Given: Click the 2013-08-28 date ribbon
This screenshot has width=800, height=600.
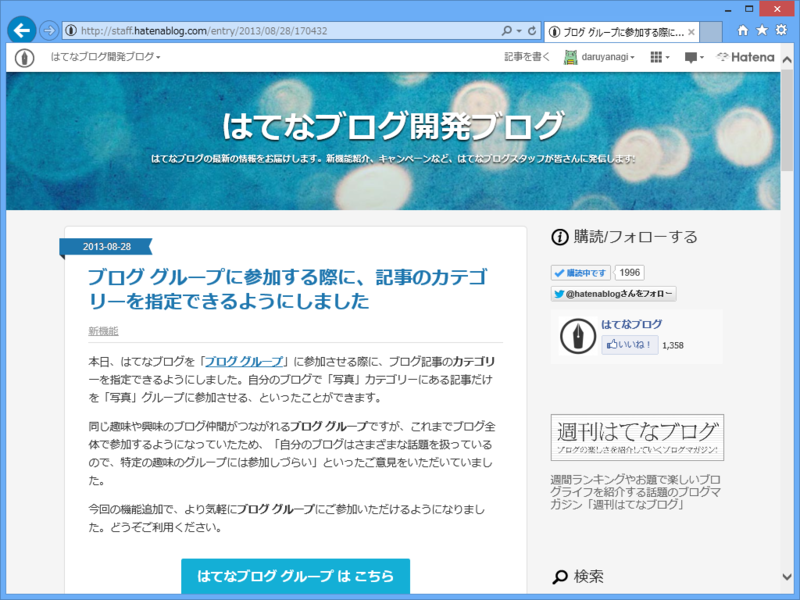Looking at the screenshot, I should coord(106,246).
